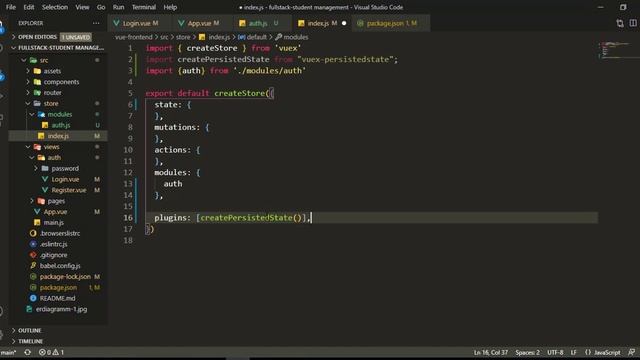Click src in the breadcrumb path
Viewport: 640px width, 360px height.
tap(164, 37)
